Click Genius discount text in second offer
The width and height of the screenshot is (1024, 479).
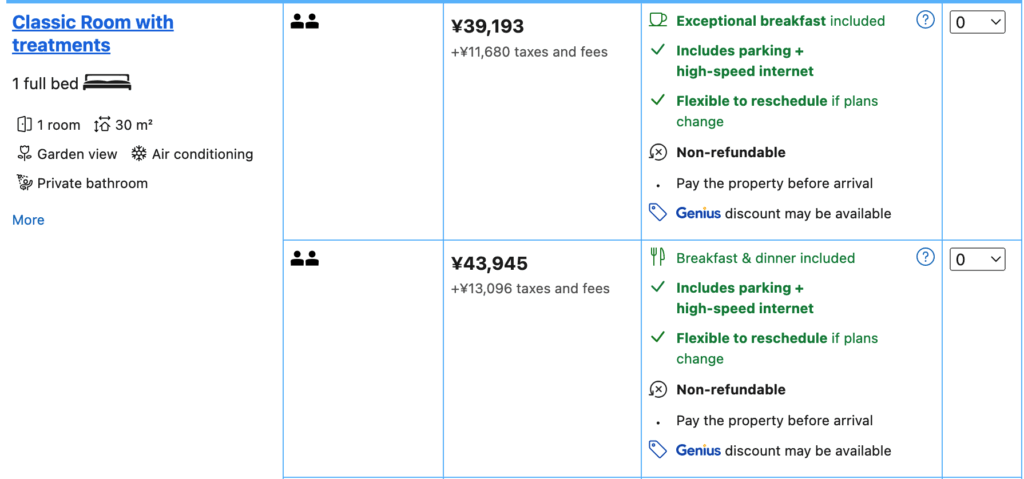pos(783,450)
